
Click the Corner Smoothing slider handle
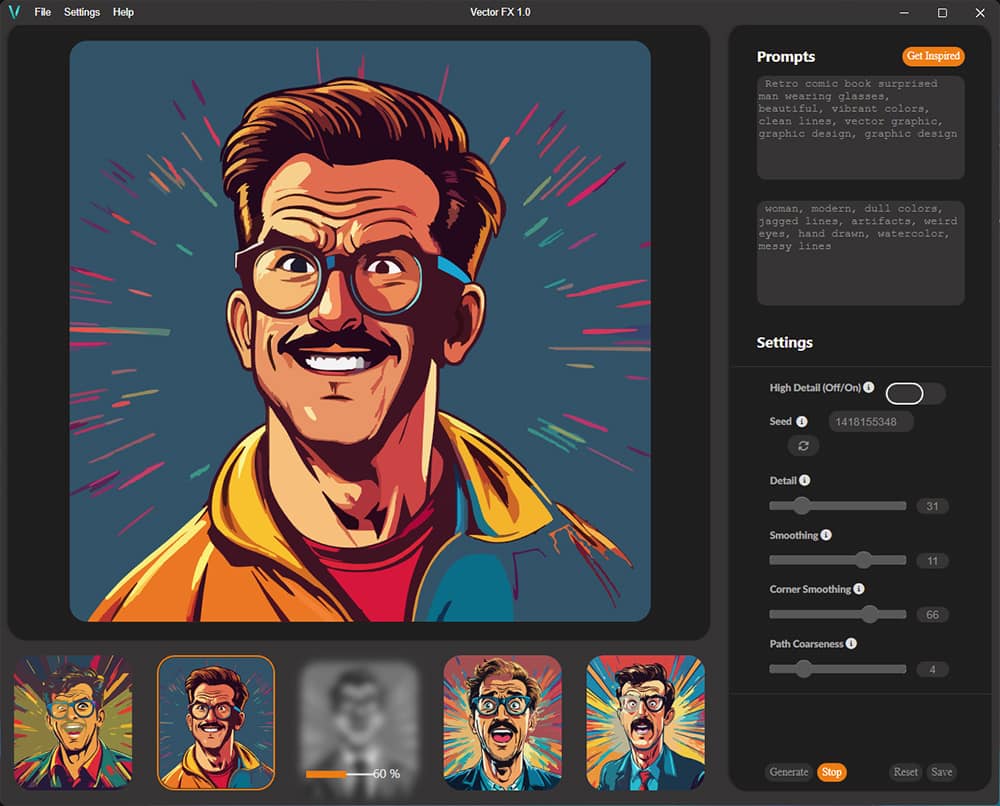869,614
